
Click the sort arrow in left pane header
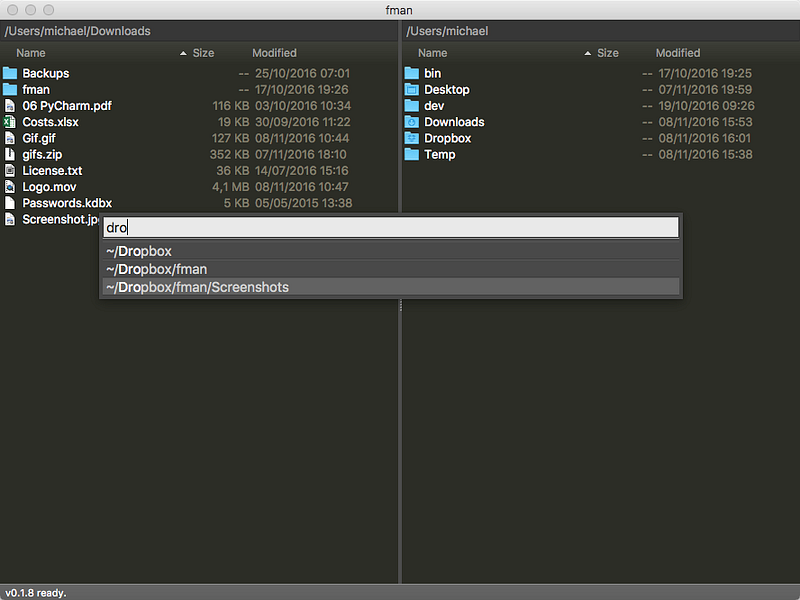click(183, 54)
